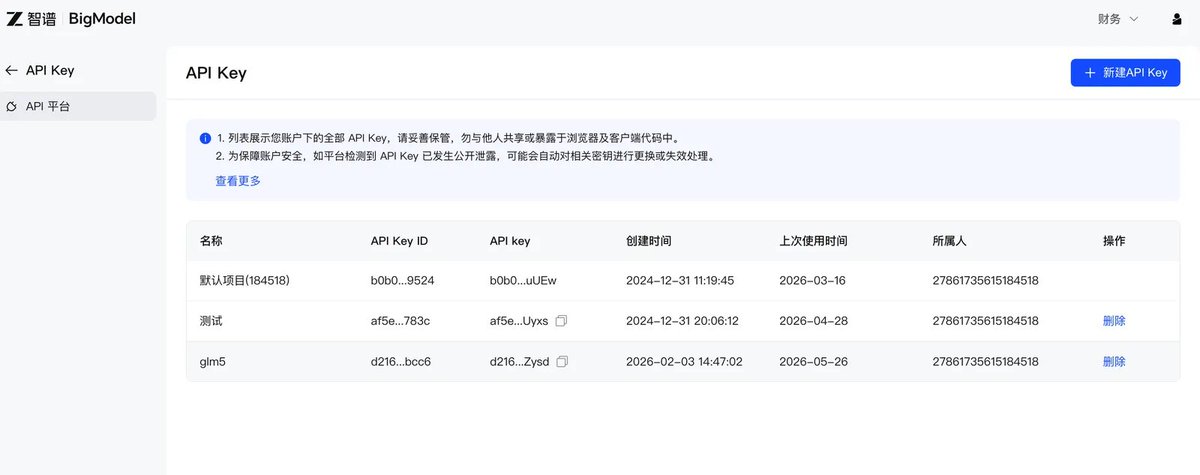Viewport: 1200px width, 475px height.
Task: Go back using the API Key arrow
Action: [11, 71]
